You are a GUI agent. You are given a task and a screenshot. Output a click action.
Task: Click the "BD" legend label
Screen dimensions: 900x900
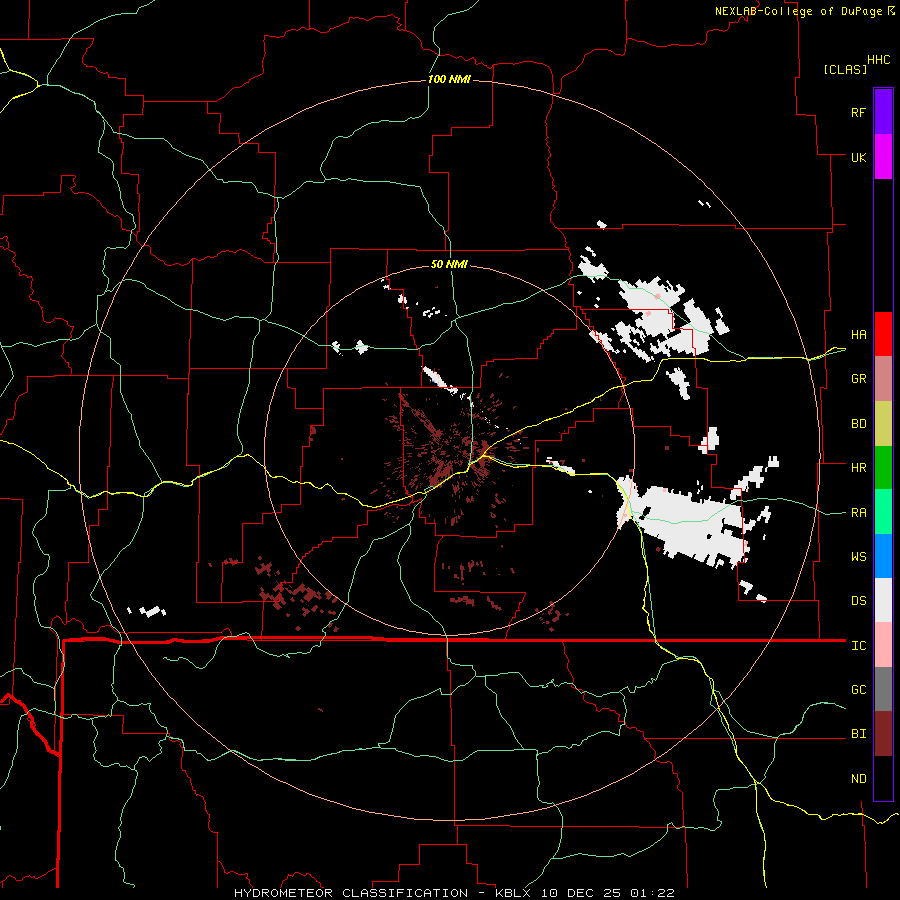859,424
